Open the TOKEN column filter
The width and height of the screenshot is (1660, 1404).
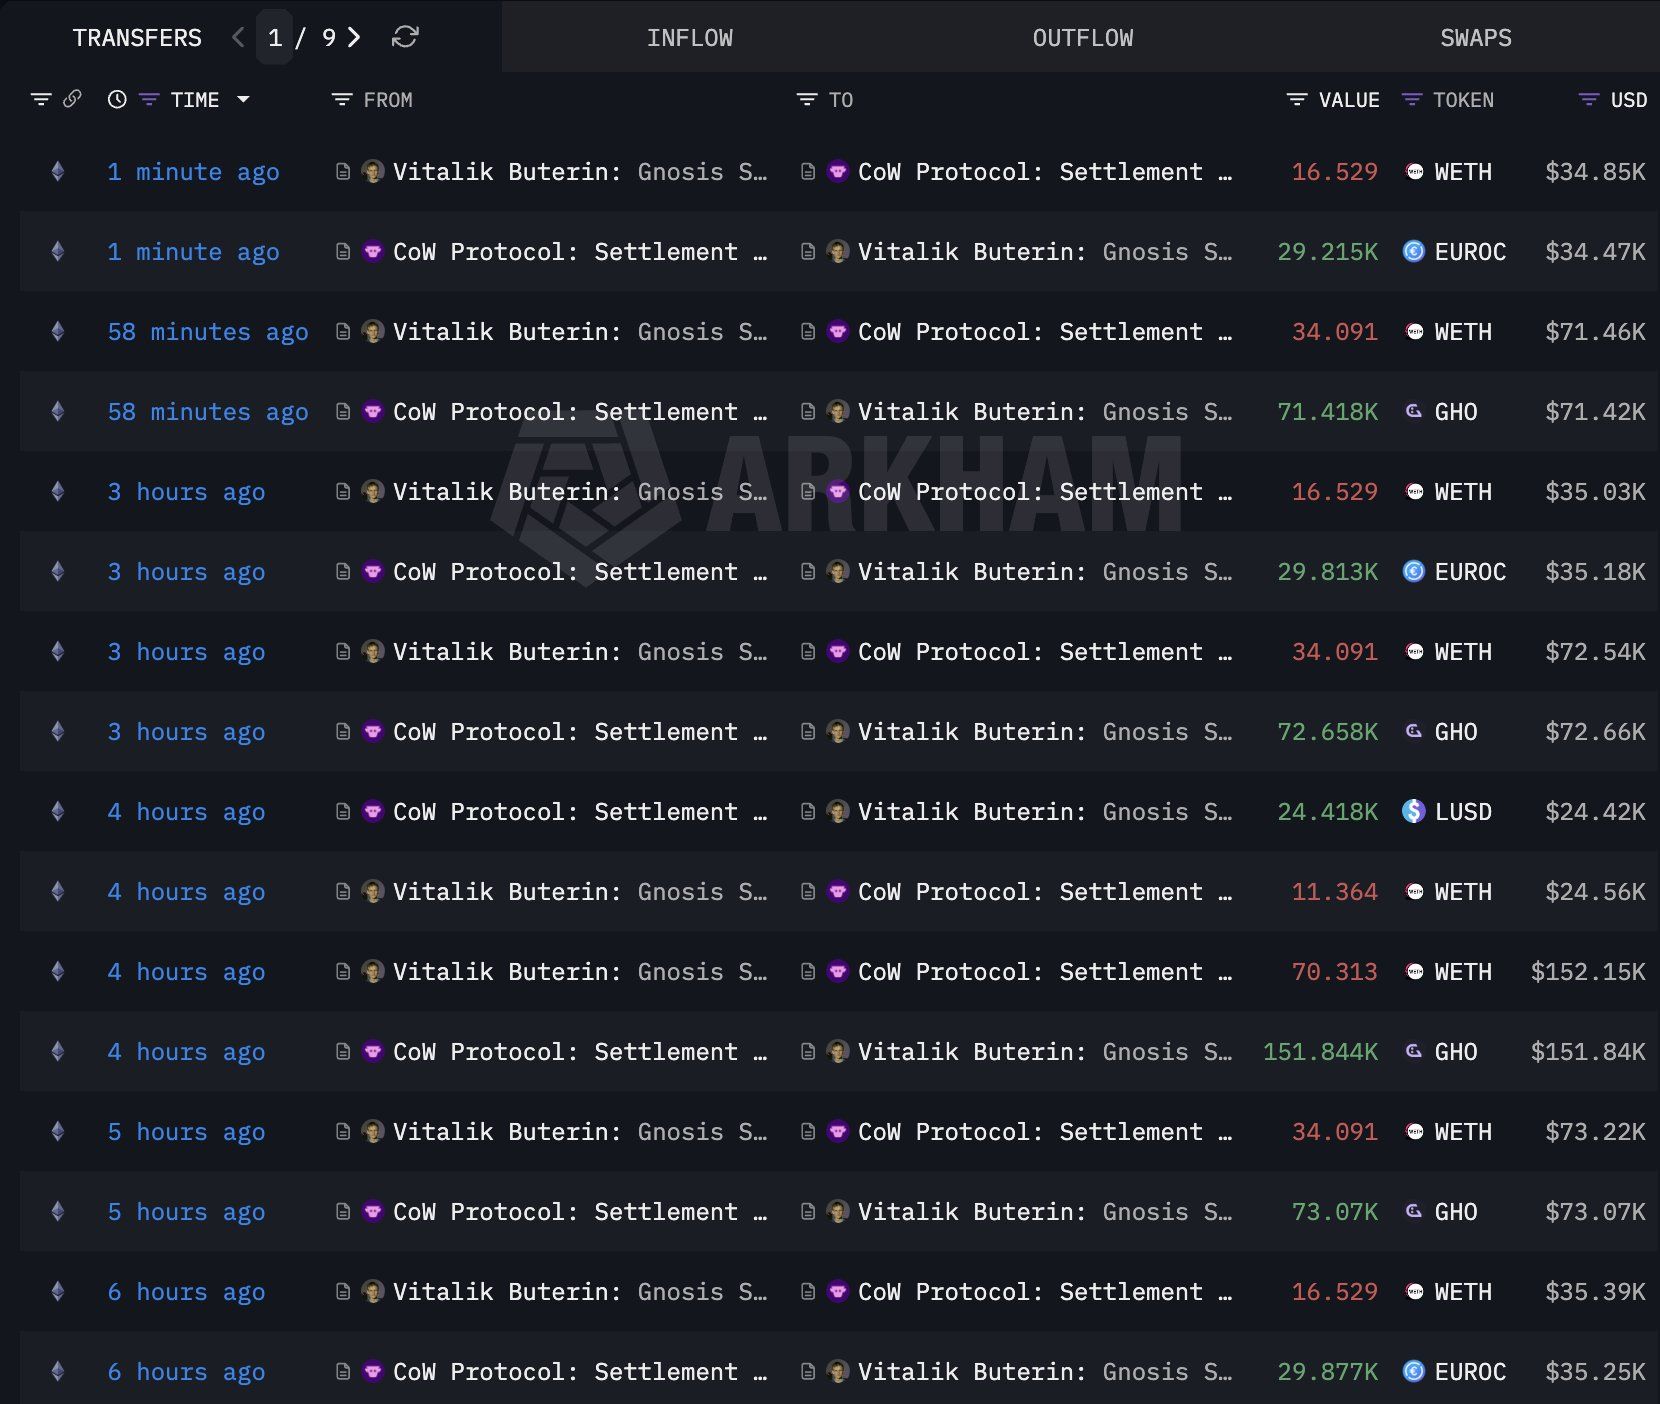click(x=1412, y=99)
